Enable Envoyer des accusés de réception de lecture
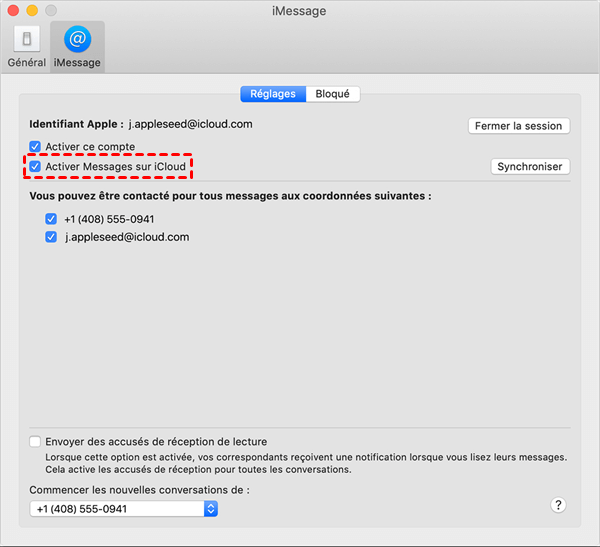The image size is (600, 547). 36,441
